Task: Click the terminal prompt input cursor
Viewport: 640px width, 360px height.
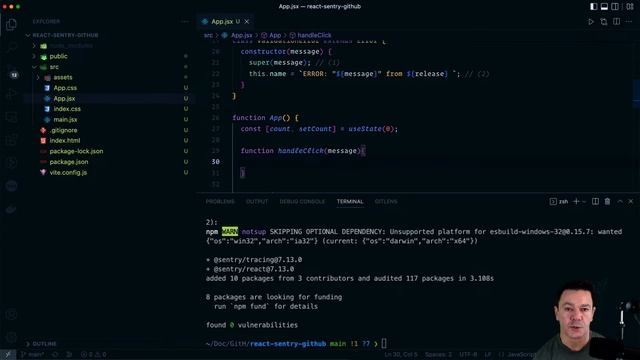Action: [x=384, y=344]
